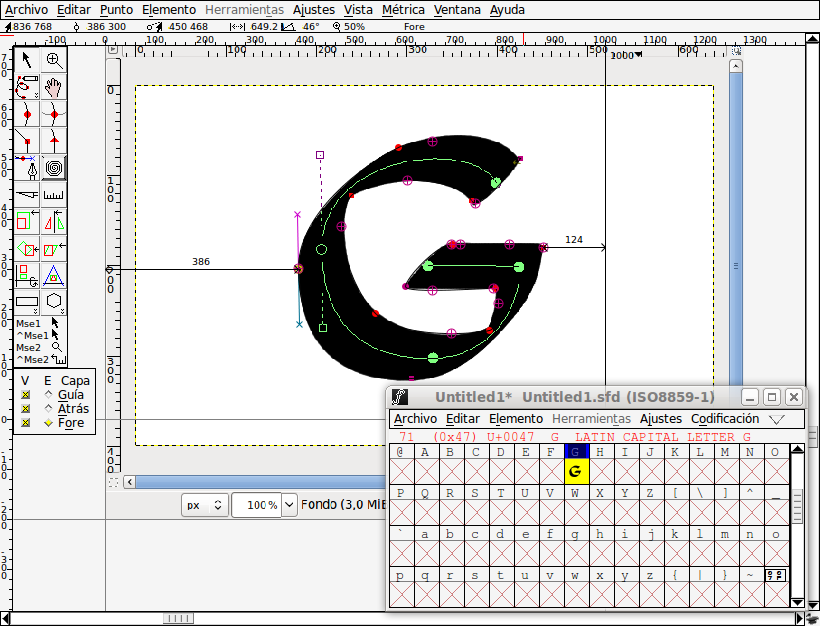The width and height of the screenshot is (820, 626).
Task: Select the Rotate tool
Action: click(27, 249)
